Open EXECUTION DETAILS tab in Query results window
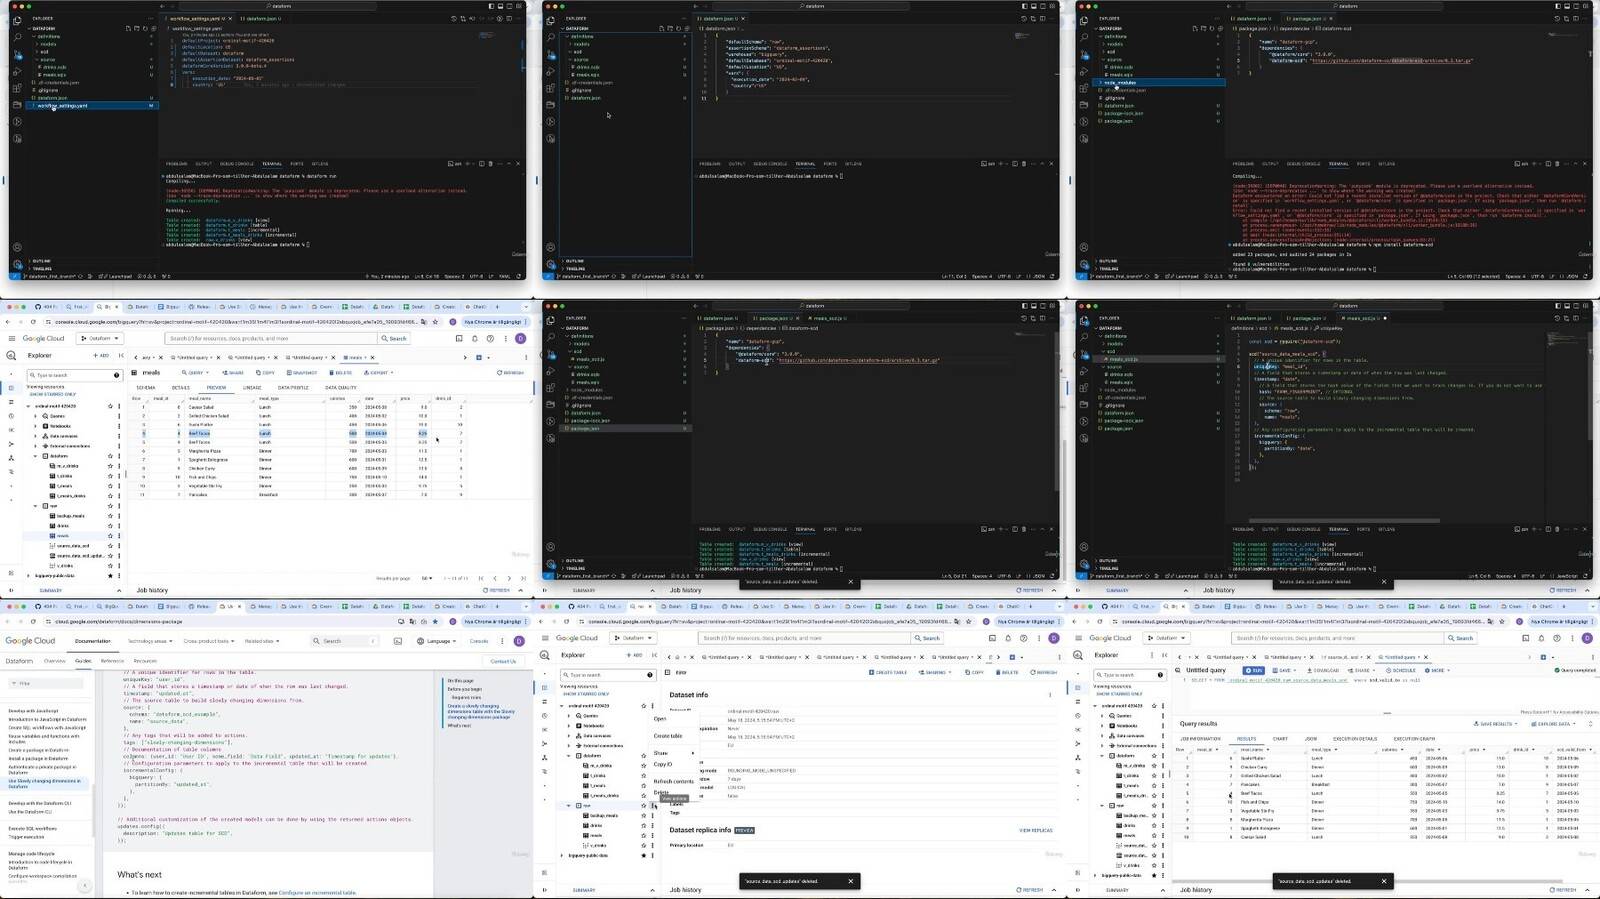The height and width of the screenshot is (899, 1600). [1355, 738]
